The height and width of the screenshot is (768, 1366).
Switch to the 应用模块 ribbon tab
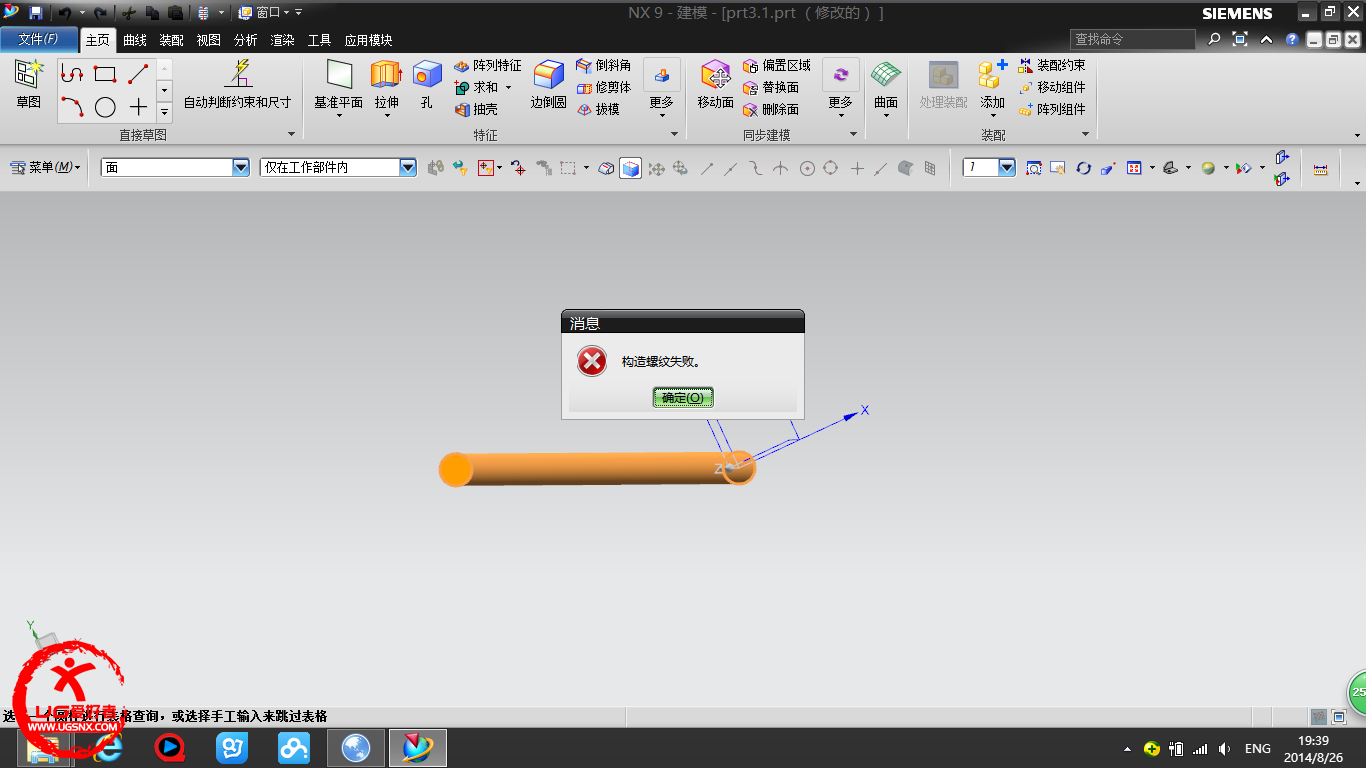coord(368,40)
